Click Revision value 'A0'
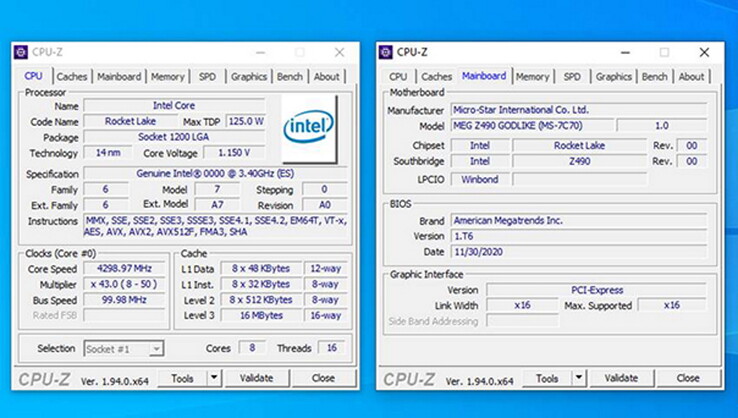Image resolution: width=738 pixels, height=418 pixels. tap(324, 205)
